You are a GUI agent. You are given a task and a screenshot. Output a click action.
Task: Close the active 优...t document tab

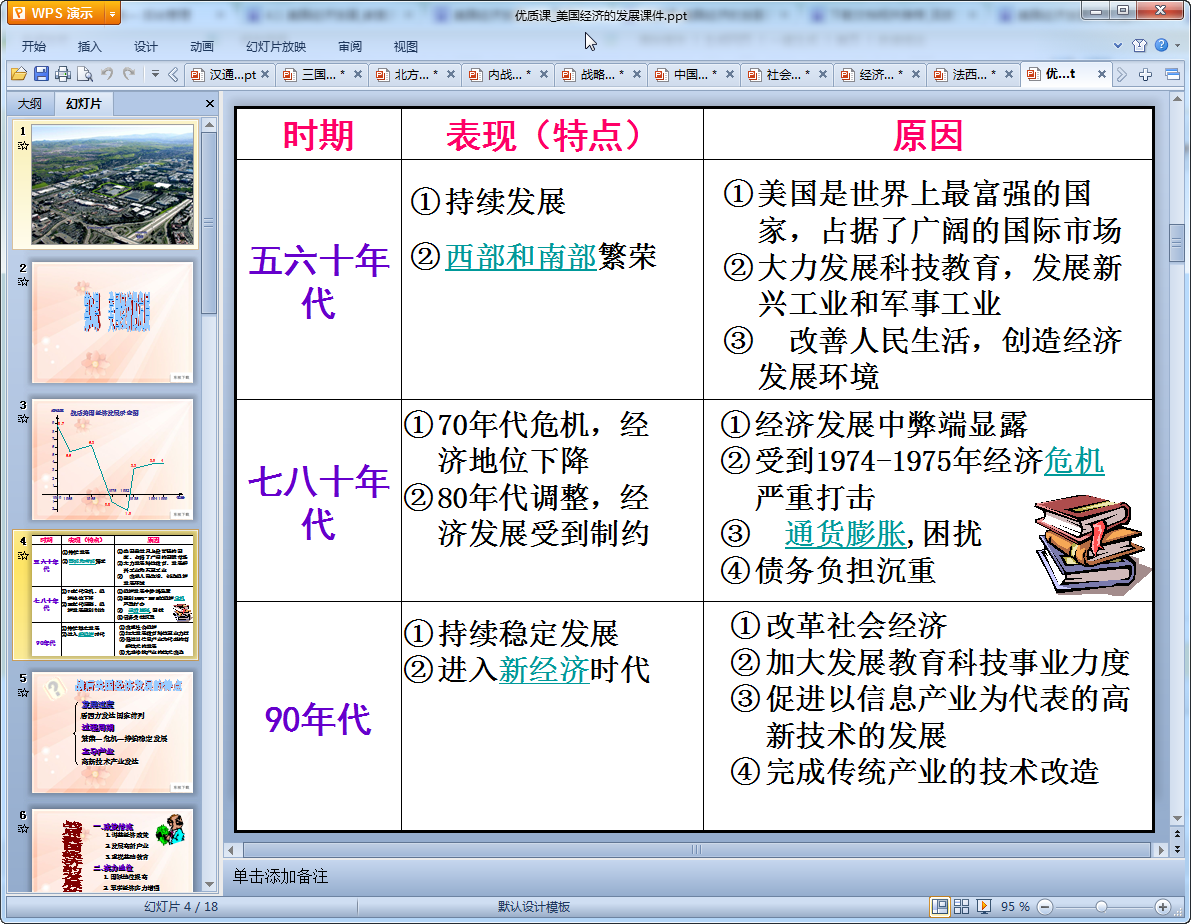click(x=1102, y=74)
